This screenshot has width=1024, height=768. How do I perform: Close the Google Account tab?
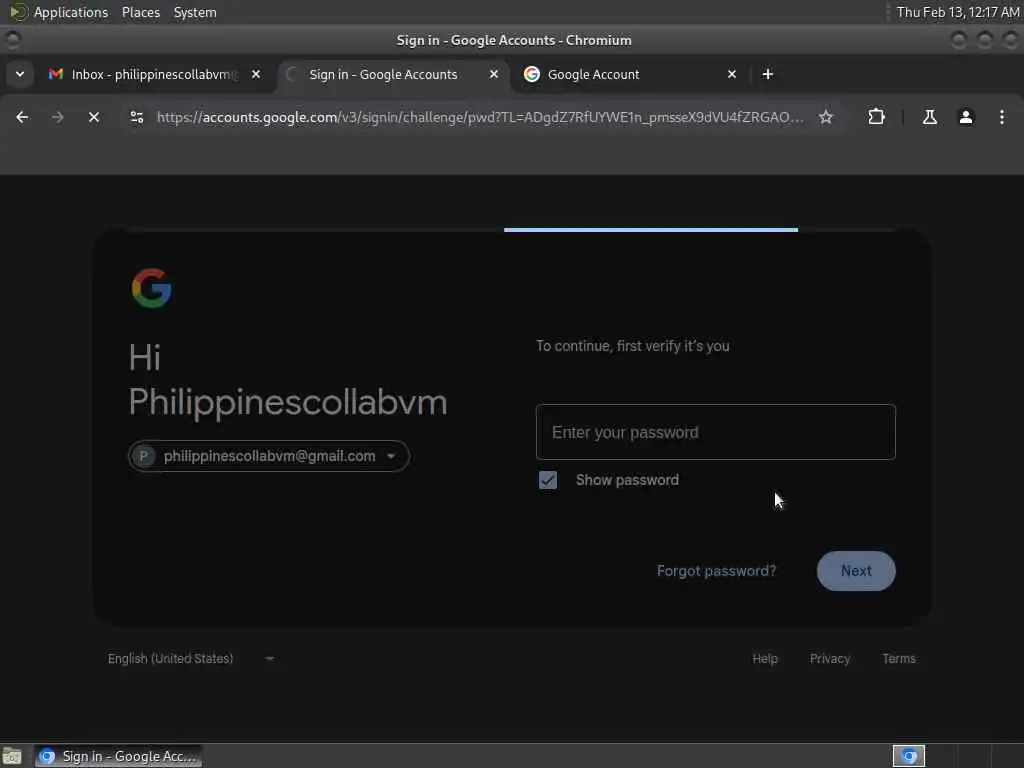point(731,74)
